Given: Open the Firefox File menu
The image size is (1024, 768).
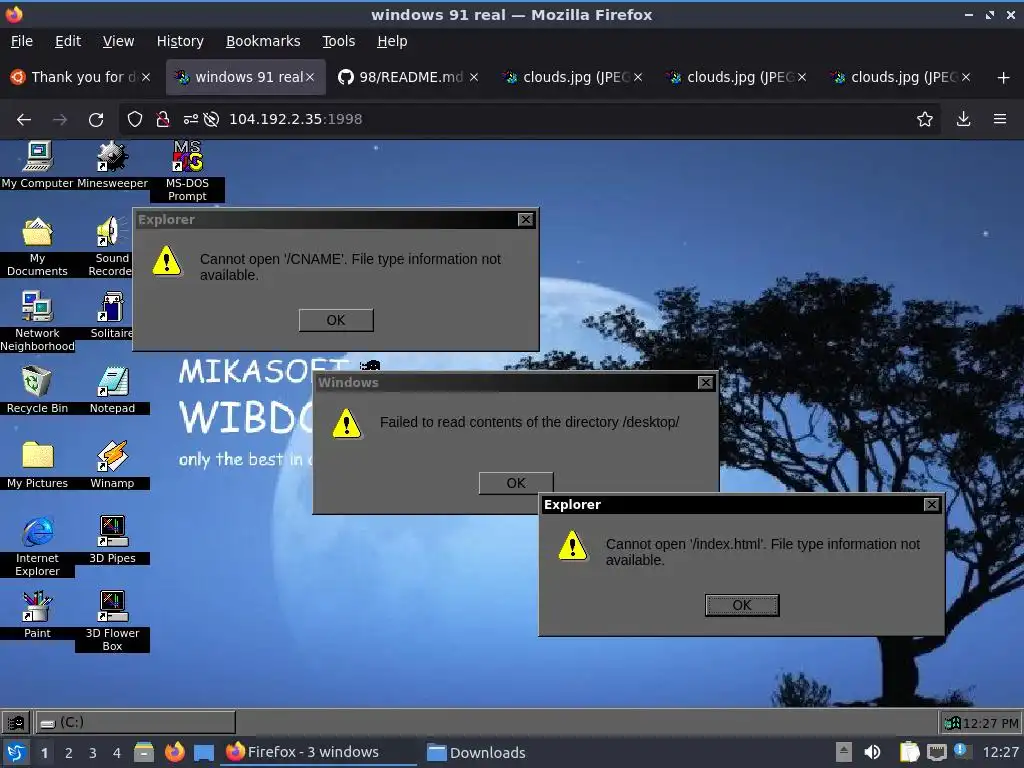Looking at the screenshot, I should 22,41.
